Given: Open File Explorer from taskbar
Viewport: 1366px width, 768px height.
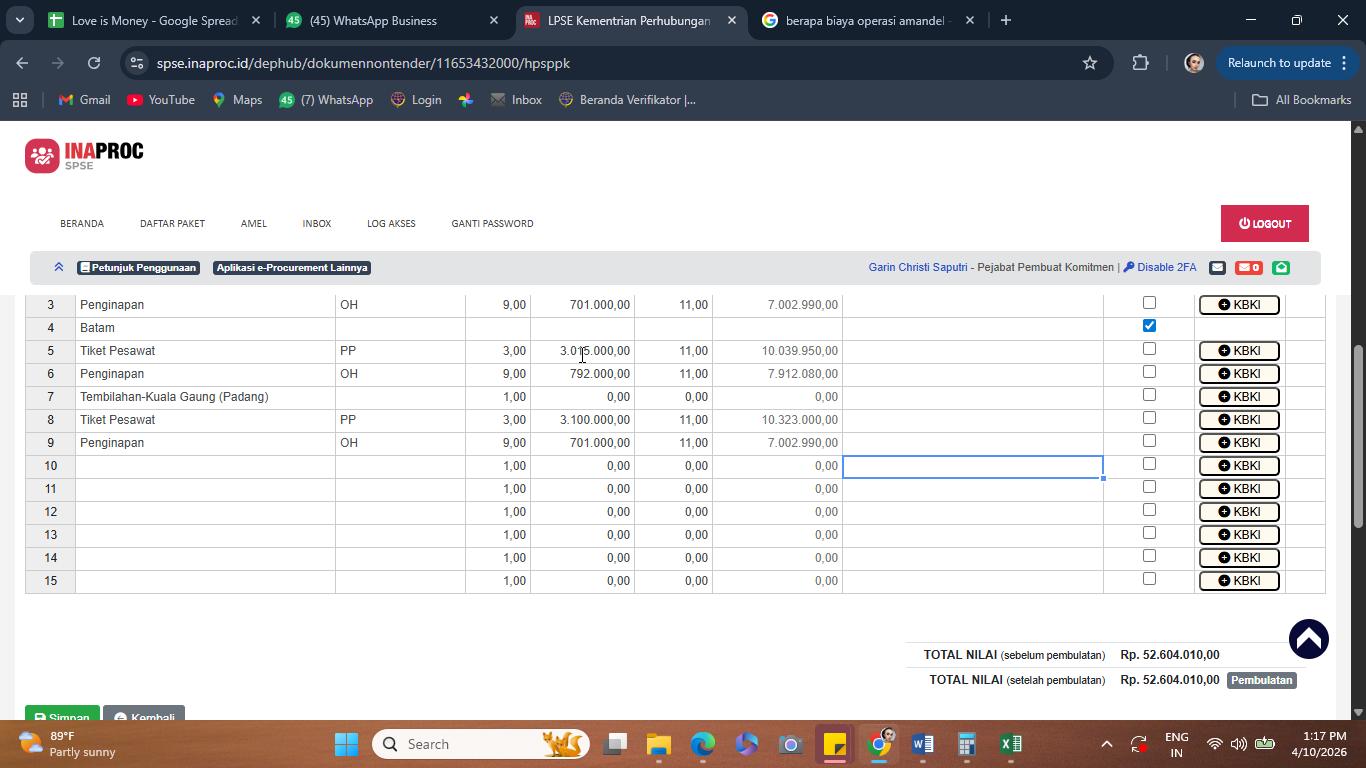Looking at the screenshot, I should pos(658,744).
